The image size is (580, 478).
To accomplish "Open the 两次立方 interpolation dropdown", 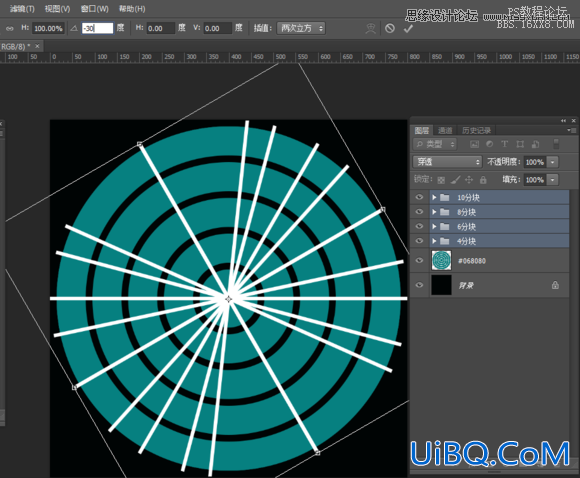I will [x=301, y=28].
